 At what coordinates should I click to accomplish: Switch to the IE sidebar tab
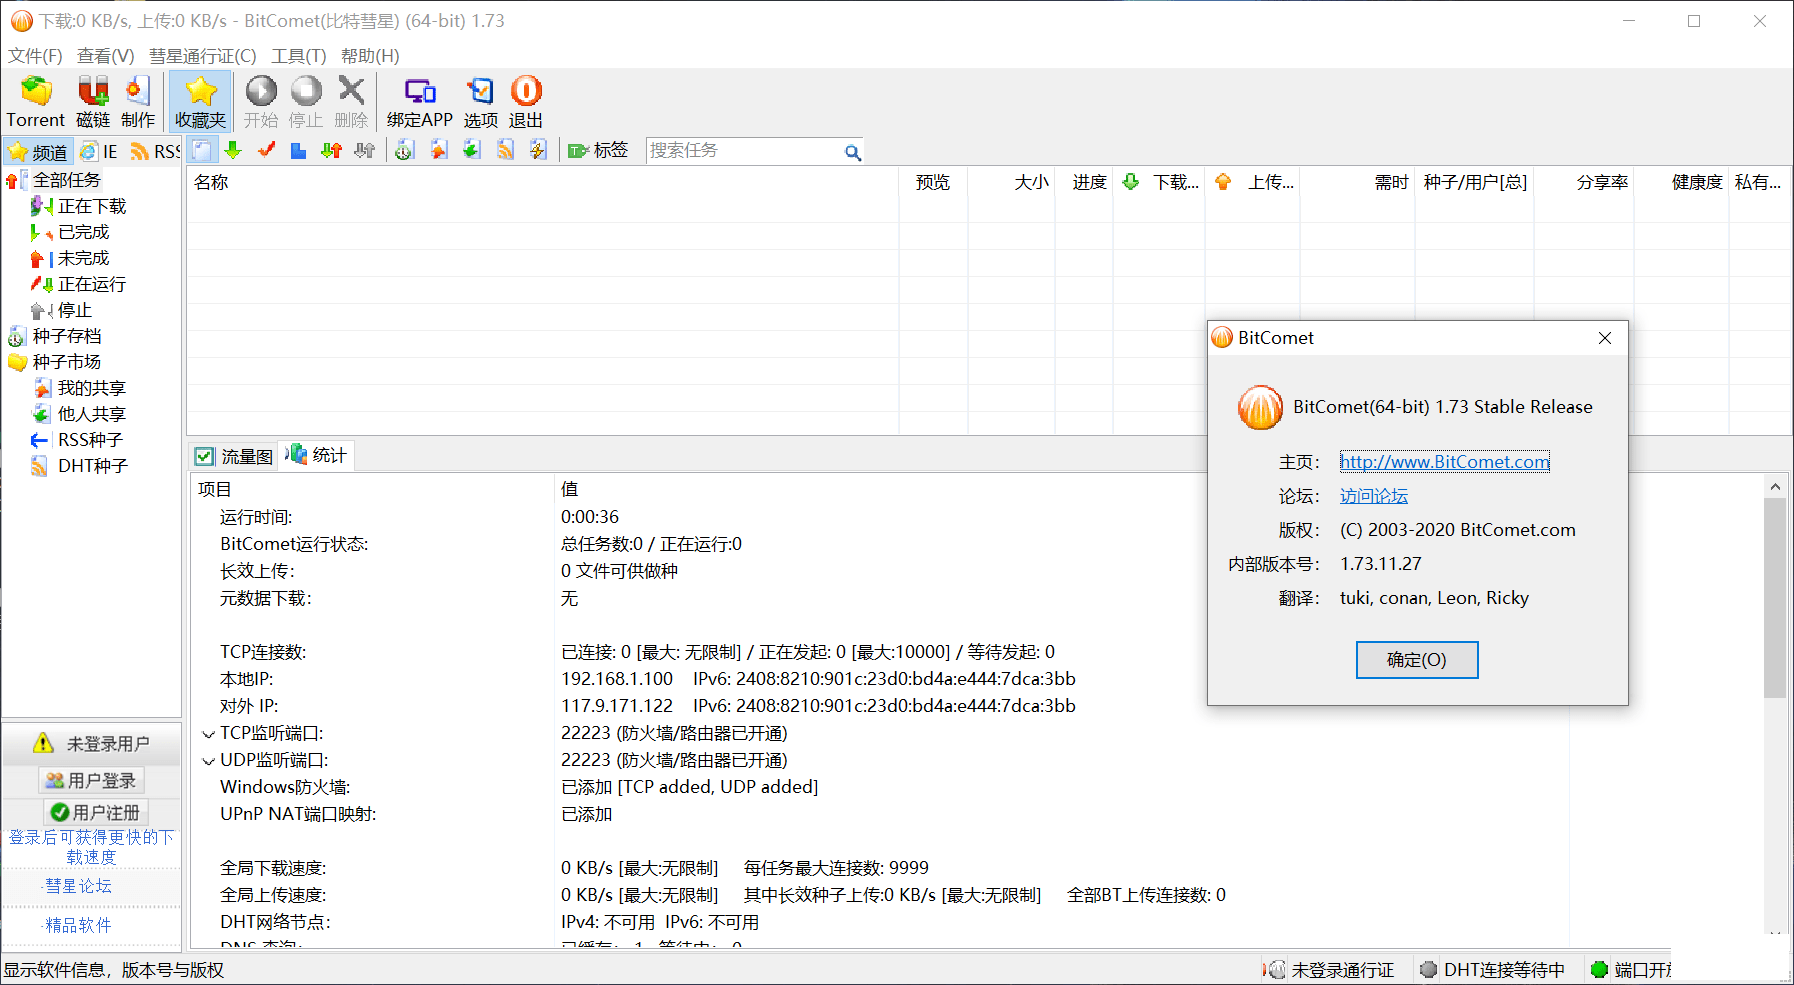(98, 152)
